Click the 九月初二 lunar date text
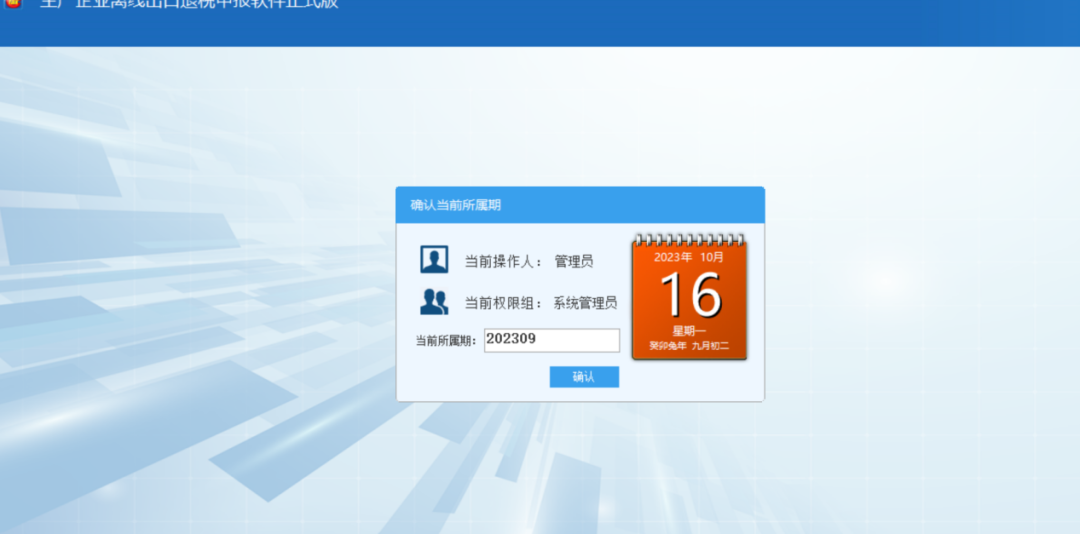Screen dimensions: 1080x534 (x=711, y=346)
